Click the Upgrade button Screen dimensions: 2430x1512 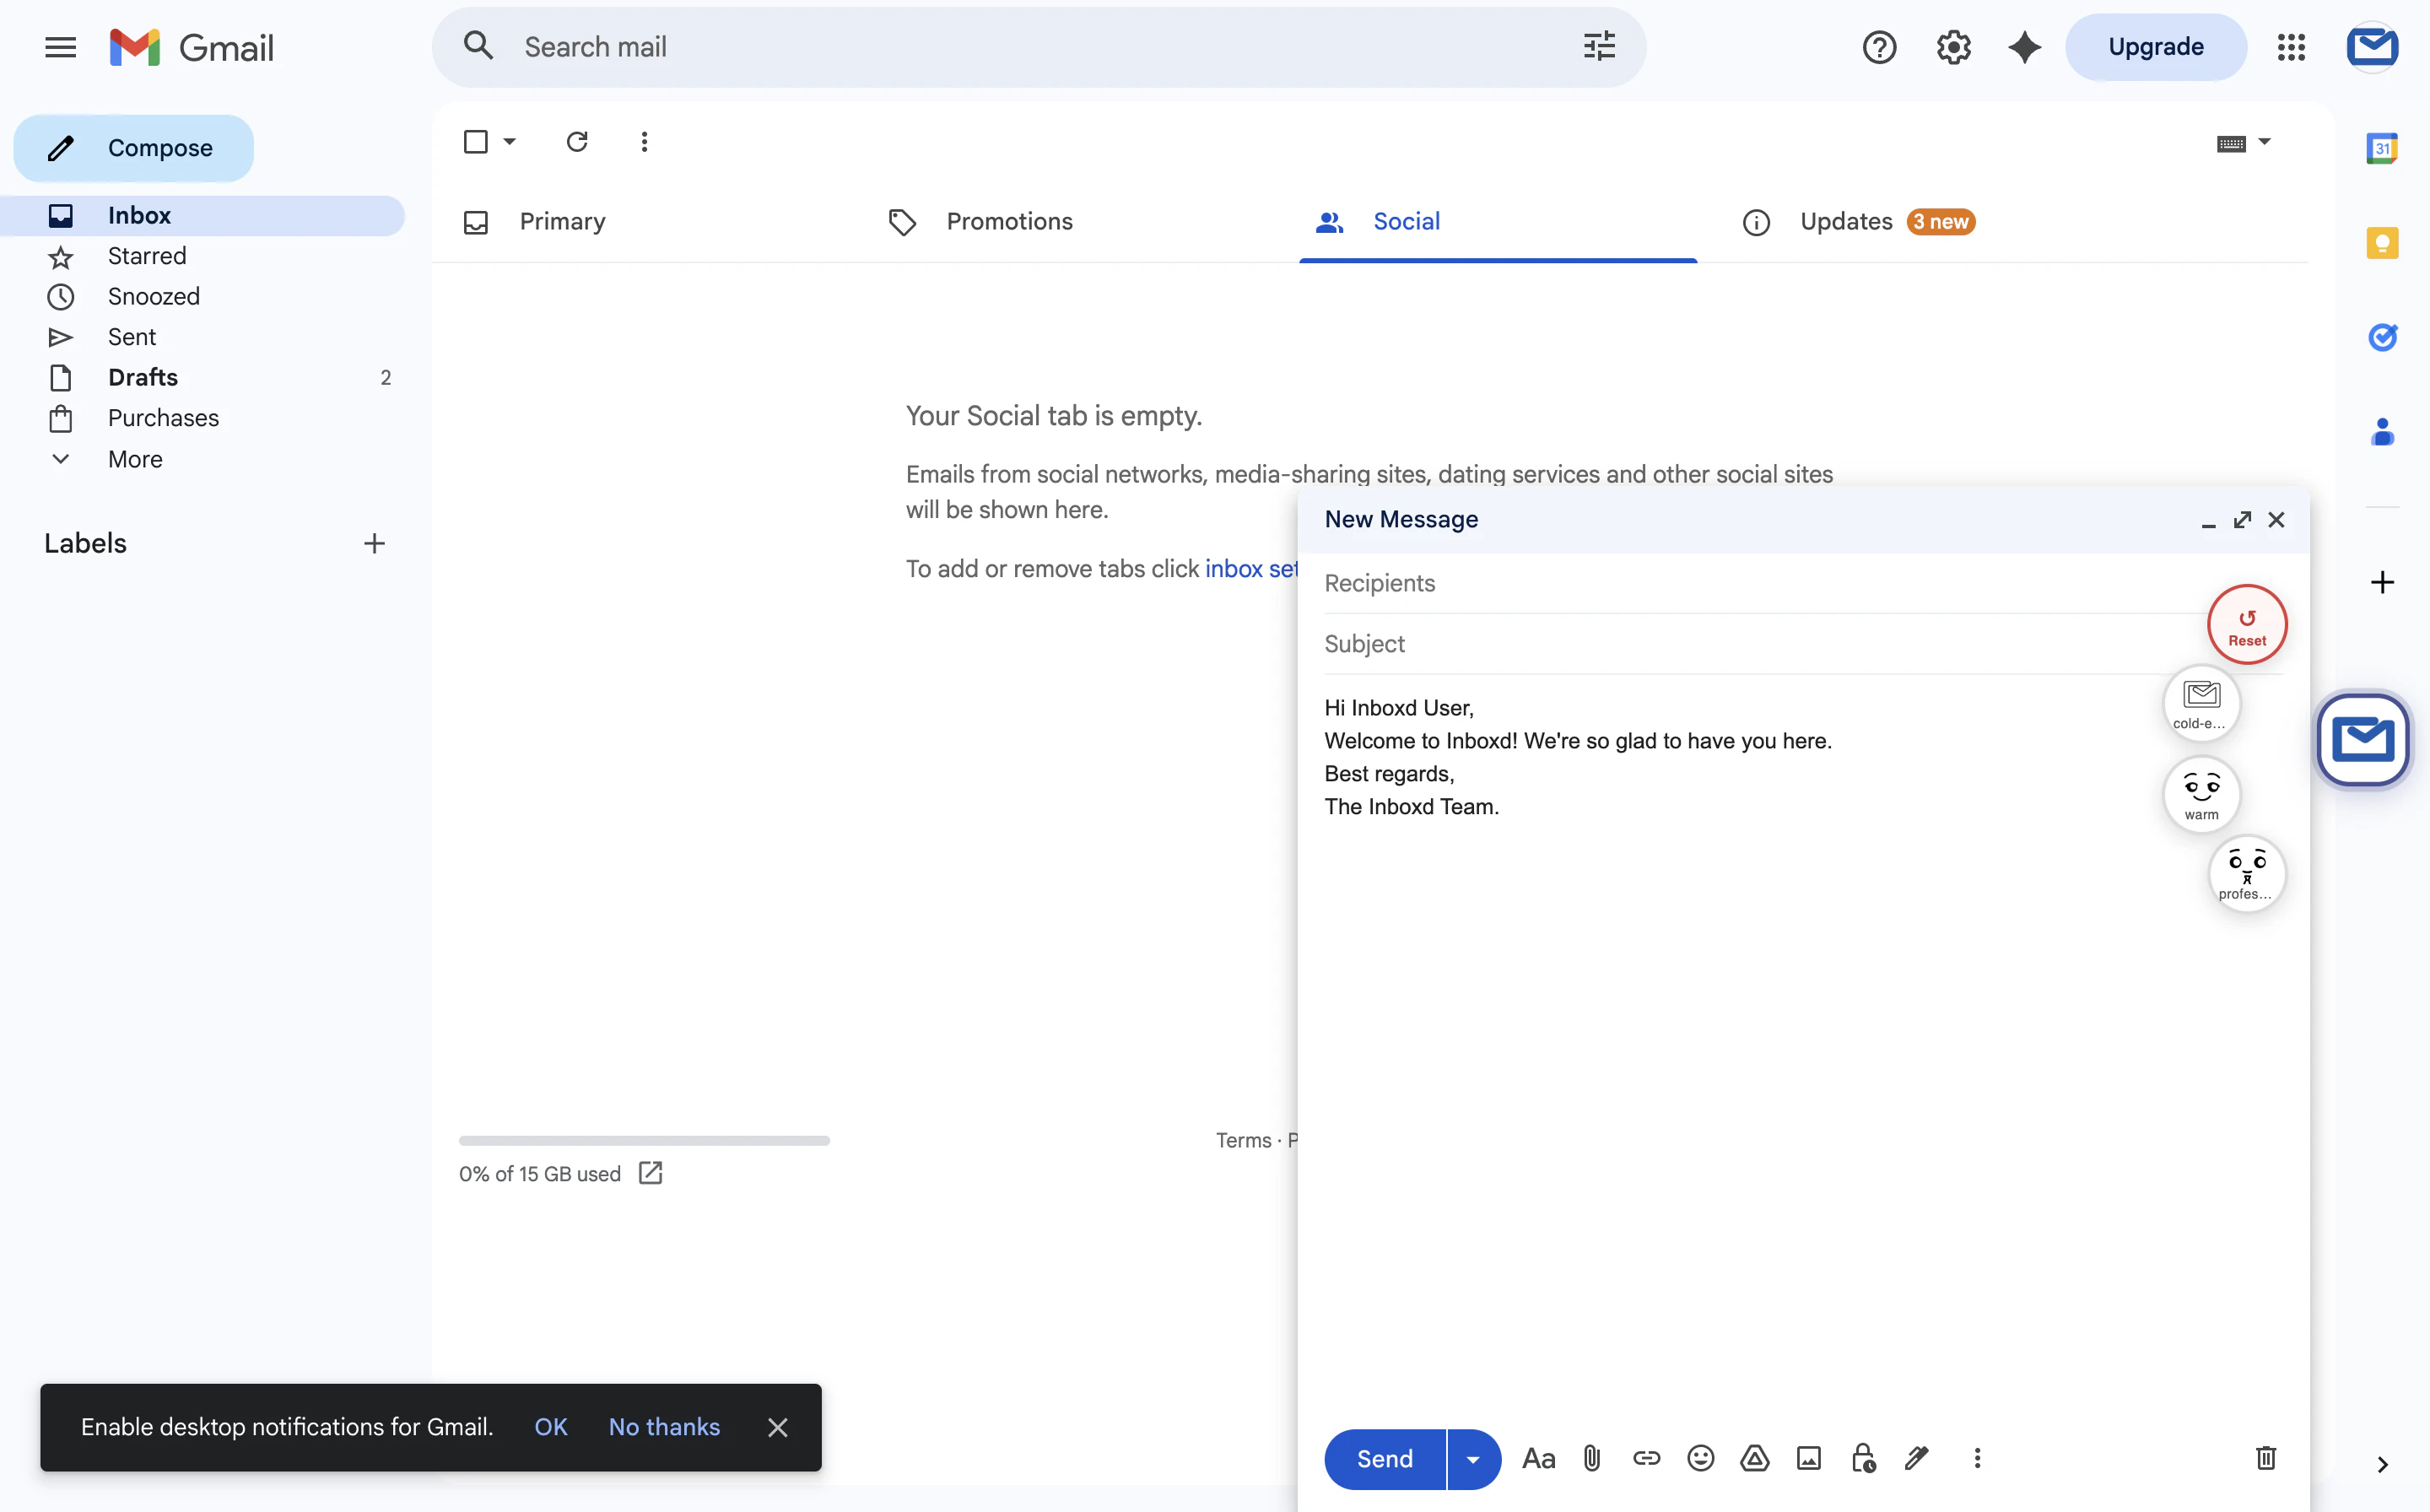click(2155, 46)
